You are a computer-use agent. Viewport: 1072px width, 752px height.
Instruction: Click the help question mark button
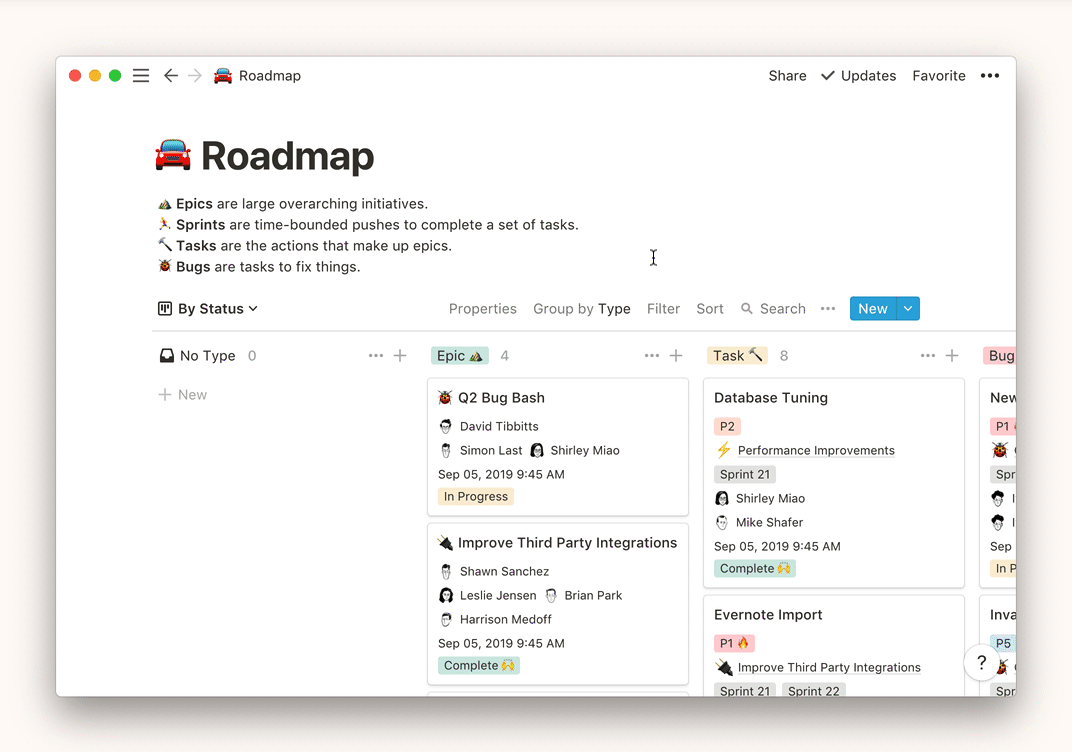point(982,663)
